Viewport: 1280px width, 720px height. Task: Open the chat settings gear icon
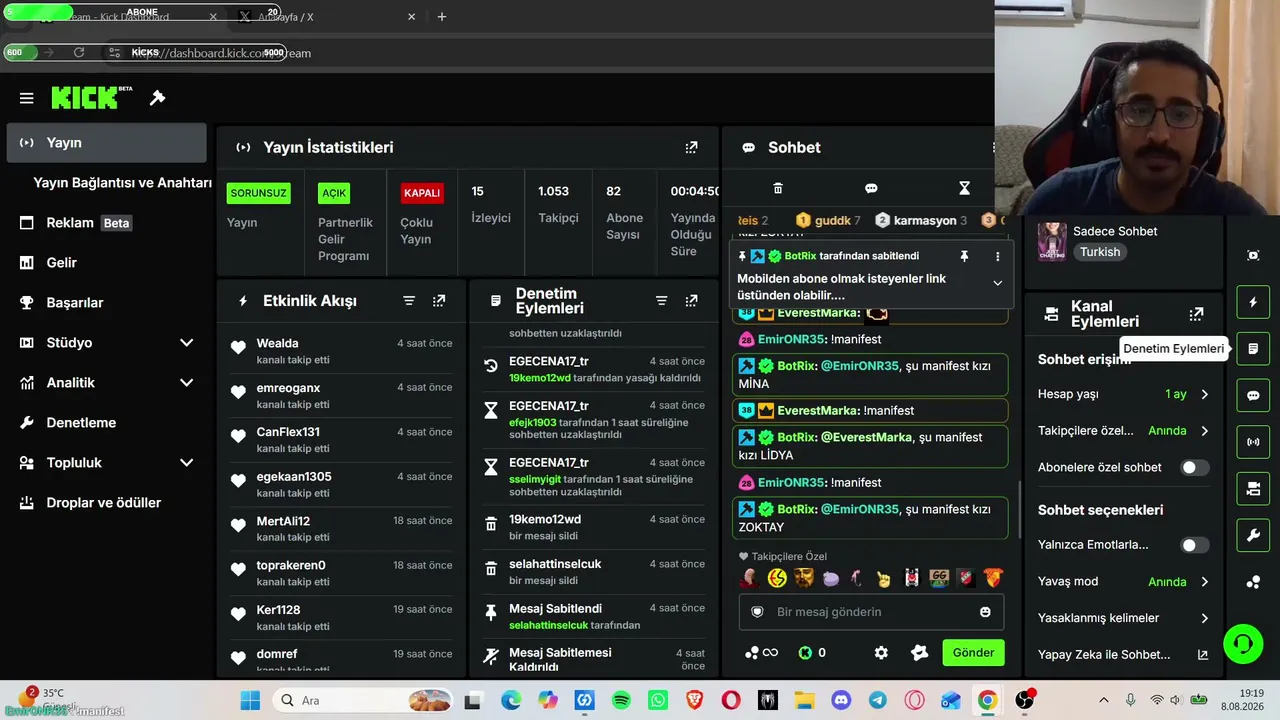881,653
